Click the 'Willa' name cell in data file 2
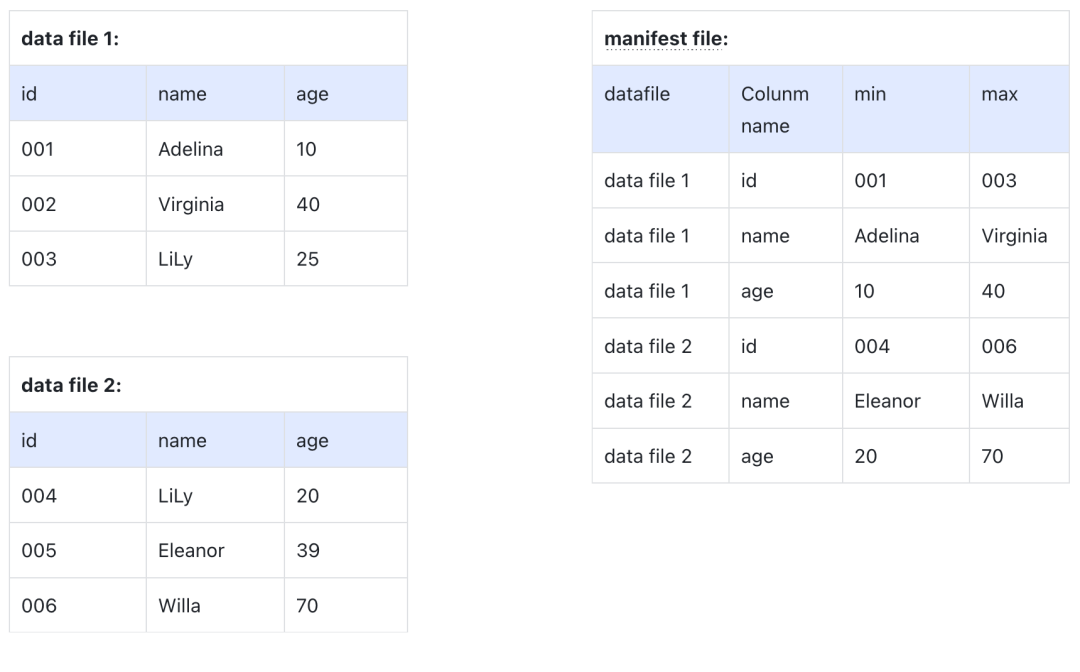The image size is (1080, 672). 179,605
